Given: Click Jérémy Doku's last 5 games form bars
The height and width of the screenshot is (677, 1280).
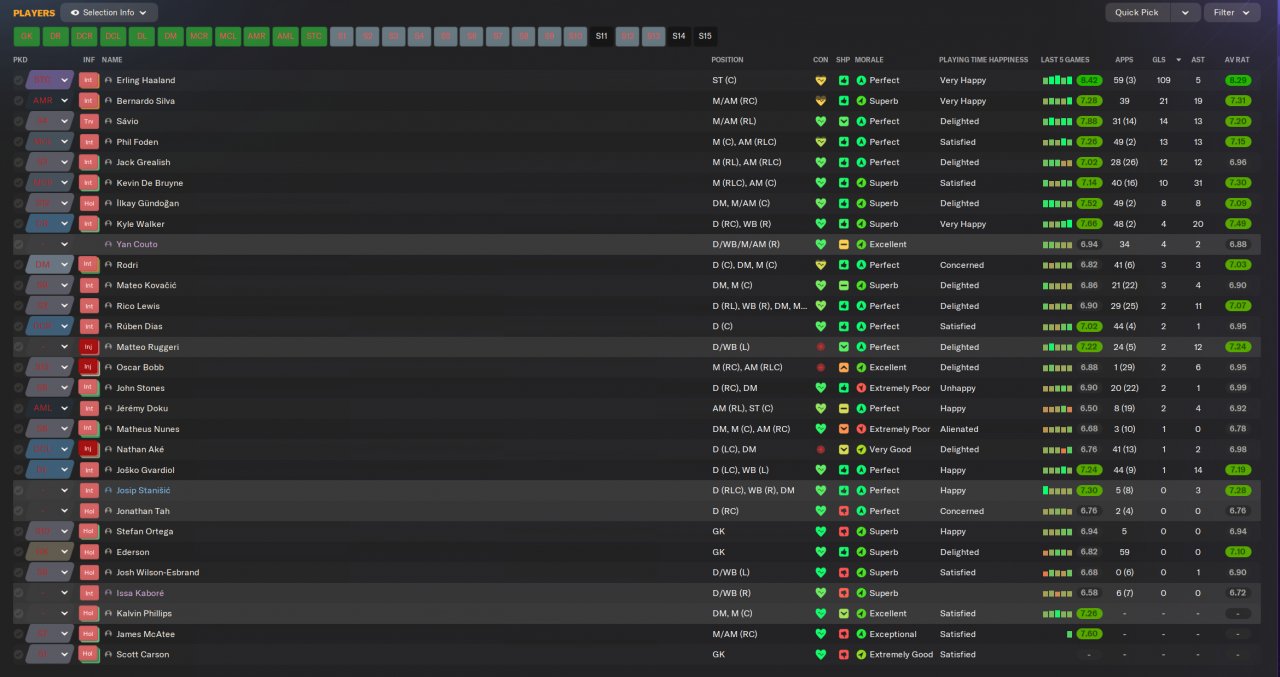Looking at the screenshot, I should click(1057, 408).
